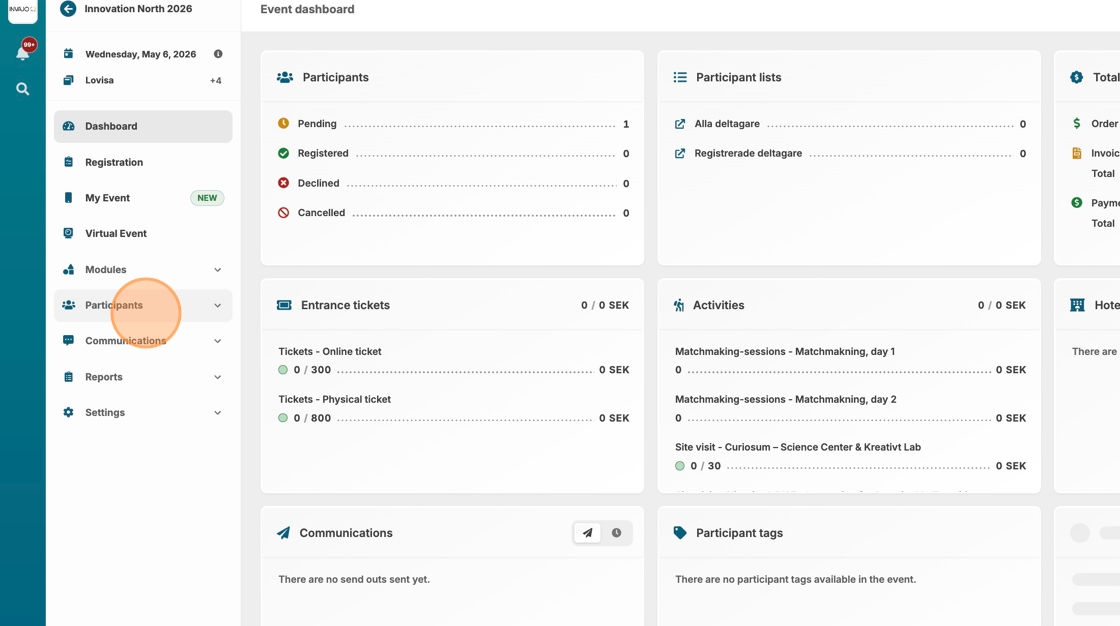Expand the Modules menu chevron
Image resolution: width=1120 pixels, height=626 pixels.
click(x=217, y=270)
